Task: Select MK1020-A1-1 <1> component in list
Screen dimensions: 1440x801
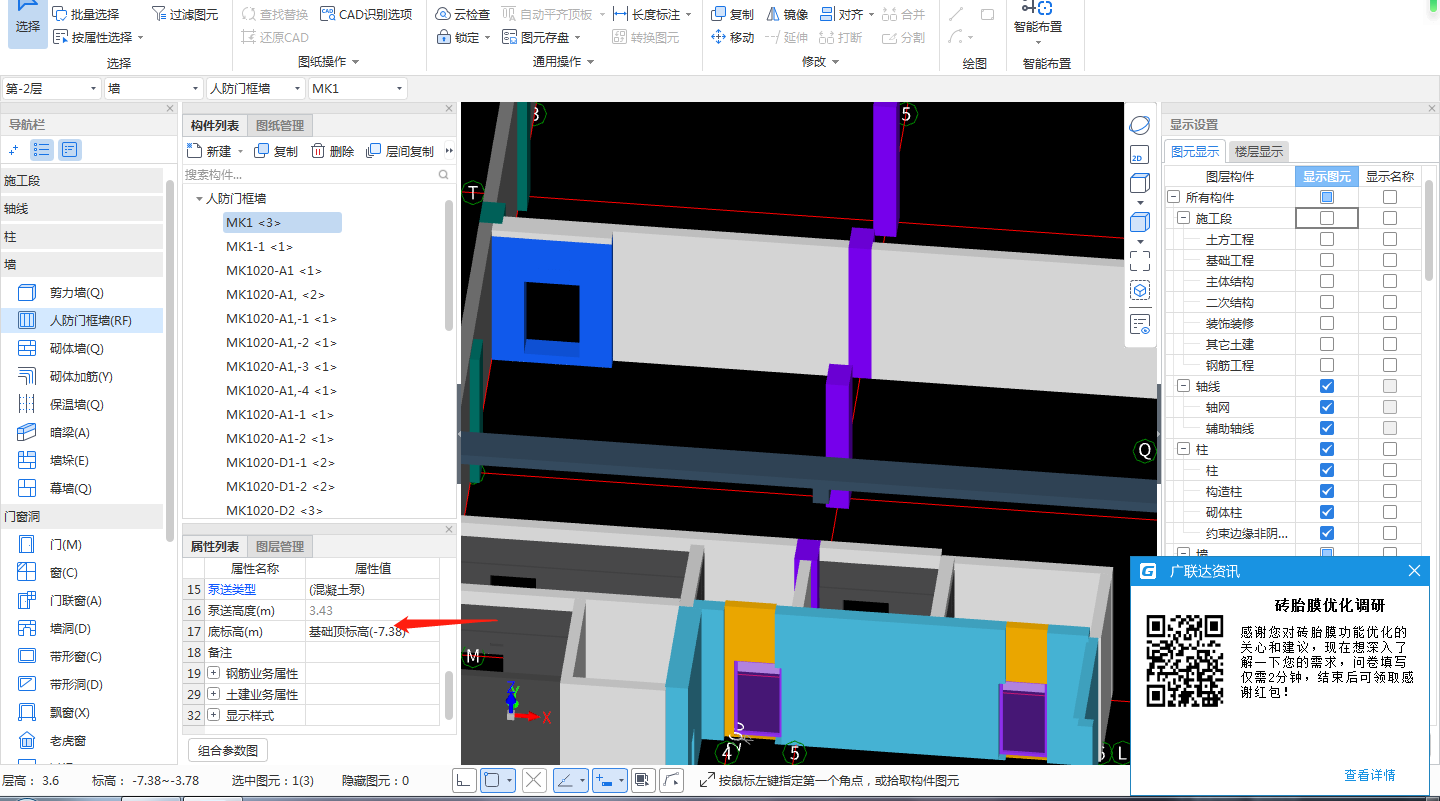Action: point(280,414)
